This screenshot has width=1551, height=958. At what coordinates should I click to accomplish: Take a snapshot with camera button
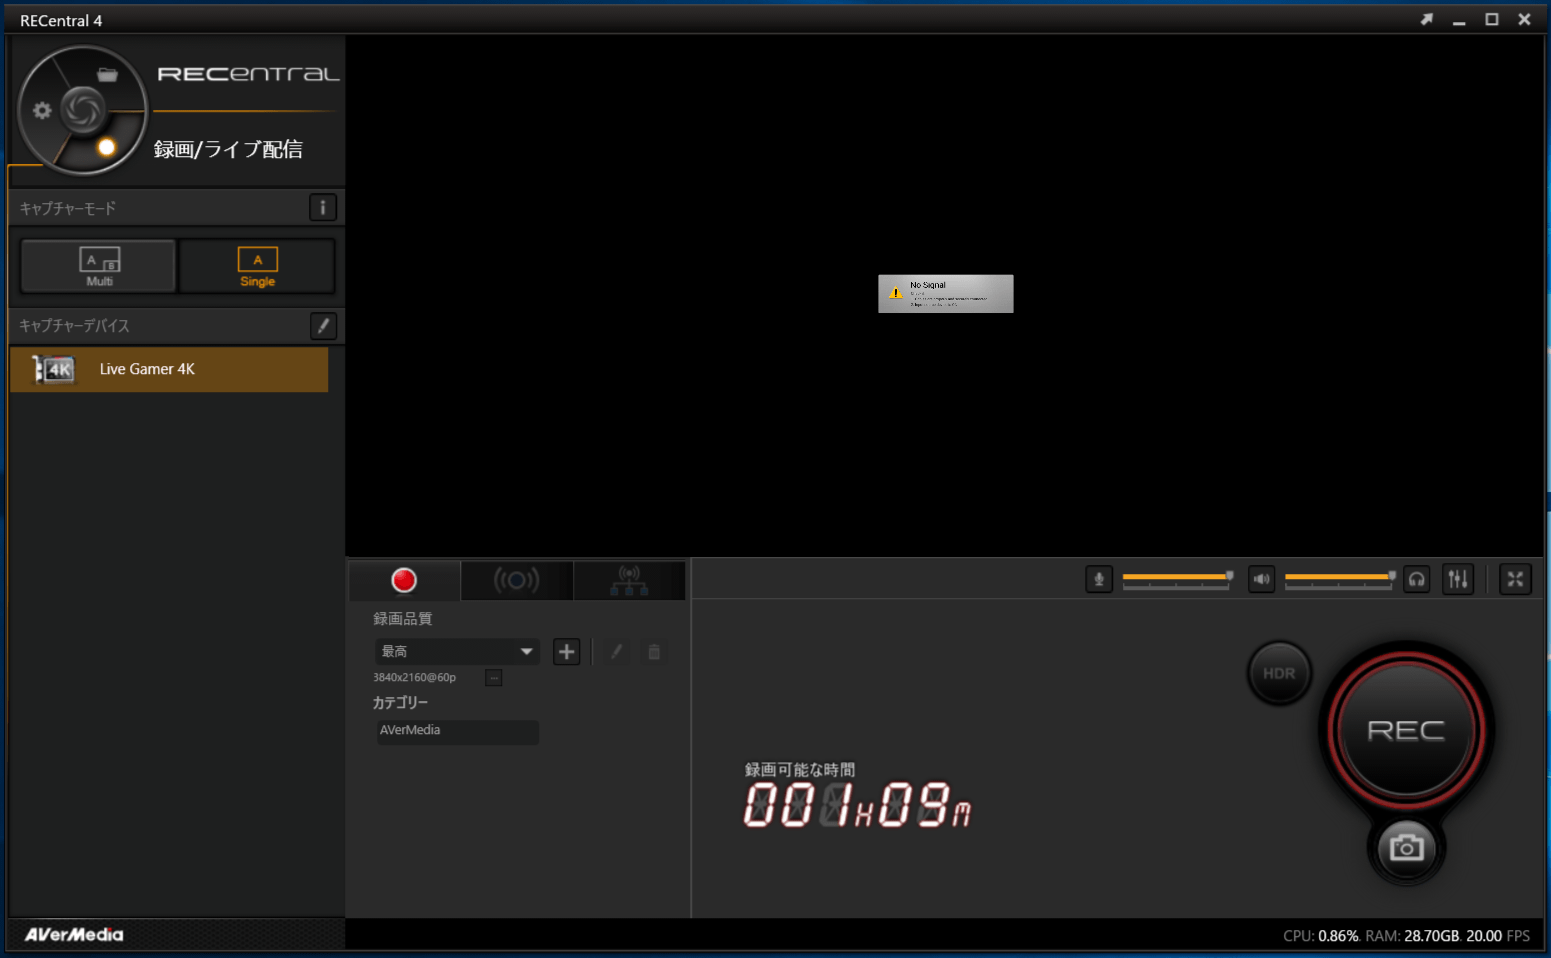pos(1406,848)
